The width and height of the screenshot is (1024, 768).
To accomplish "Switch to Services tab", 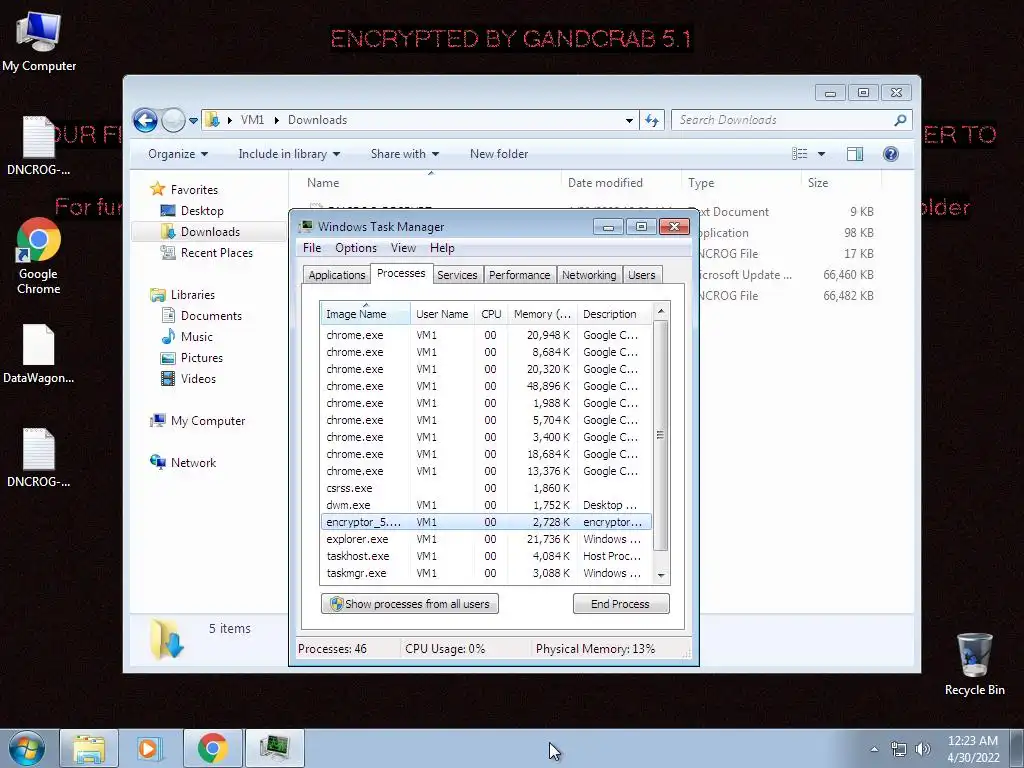I will [x=457, y=275].
